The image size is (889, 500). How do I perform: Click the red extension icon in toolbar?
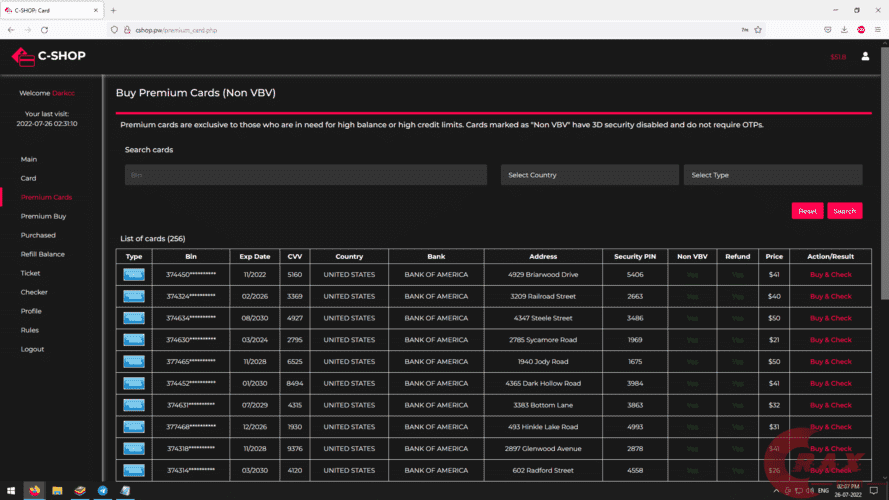click(x=861, y=30)
